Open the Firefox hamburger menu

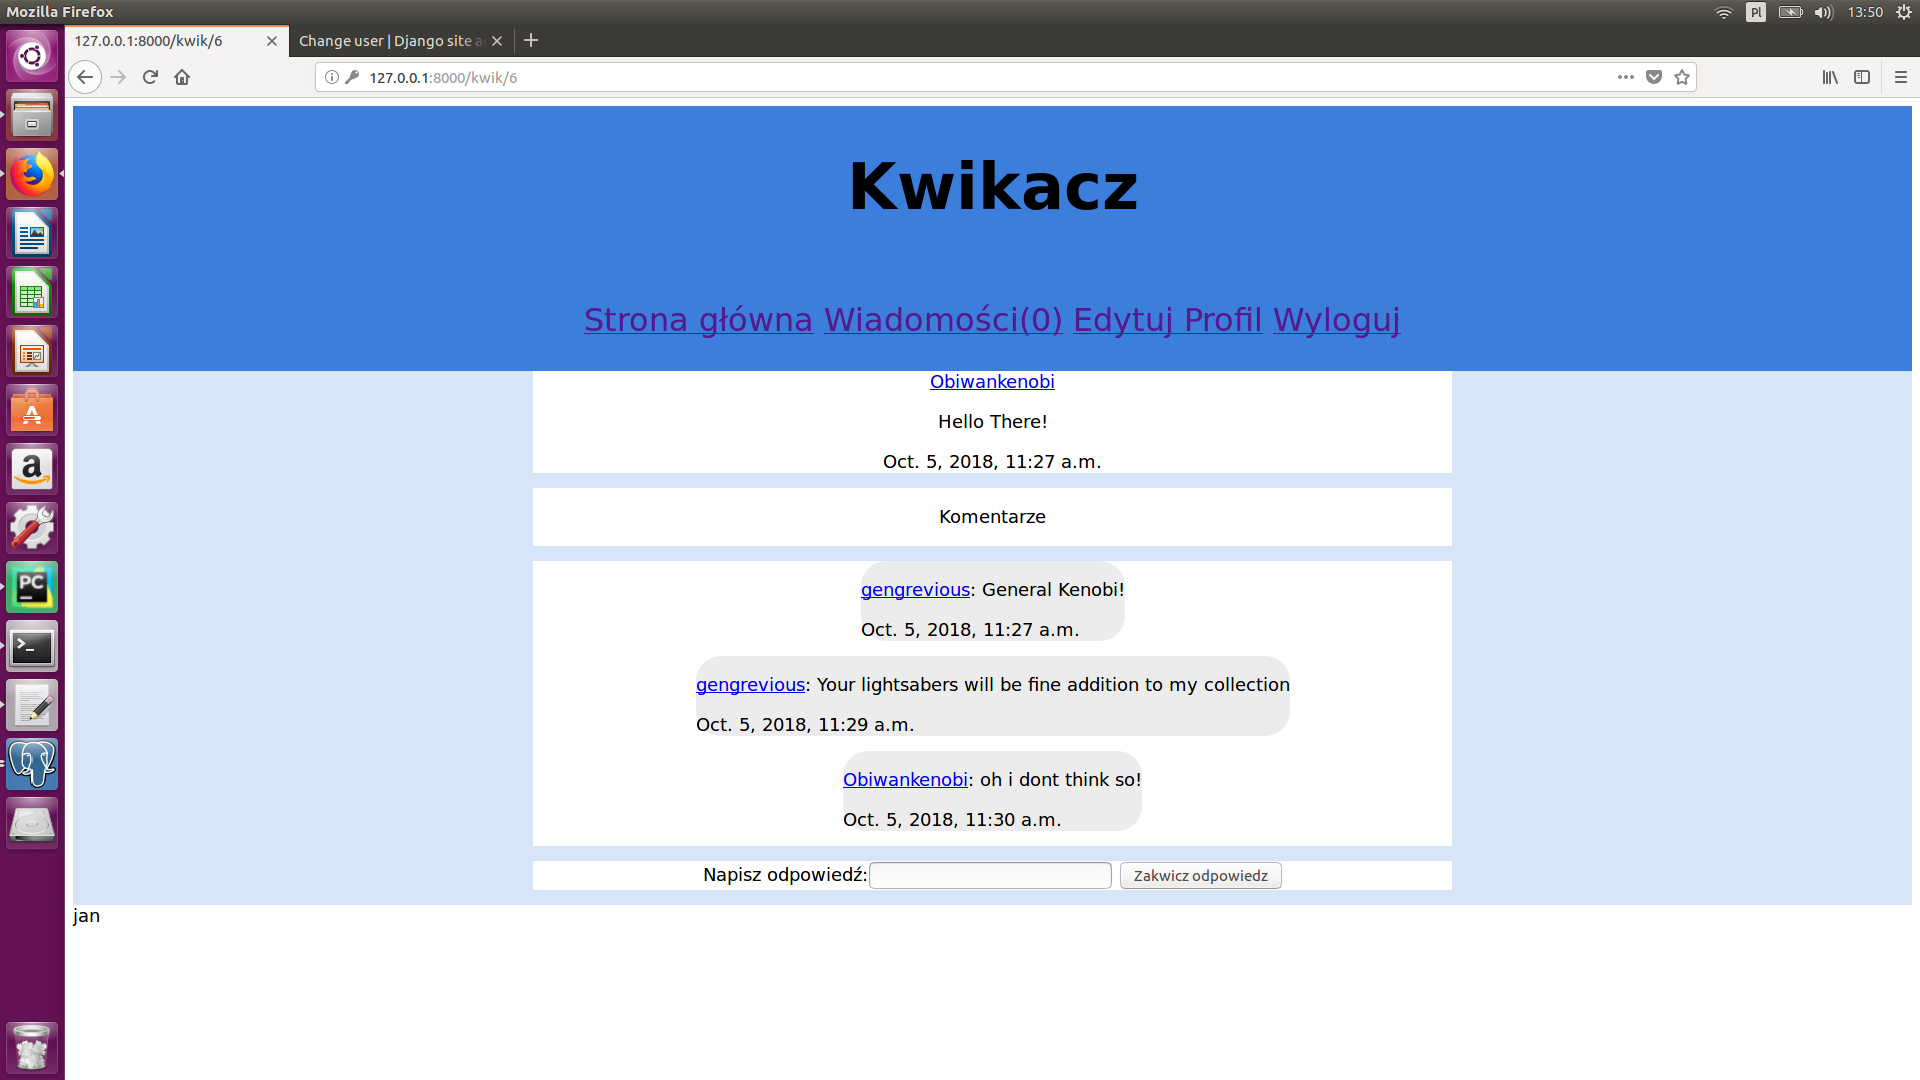coord(1899,77)
